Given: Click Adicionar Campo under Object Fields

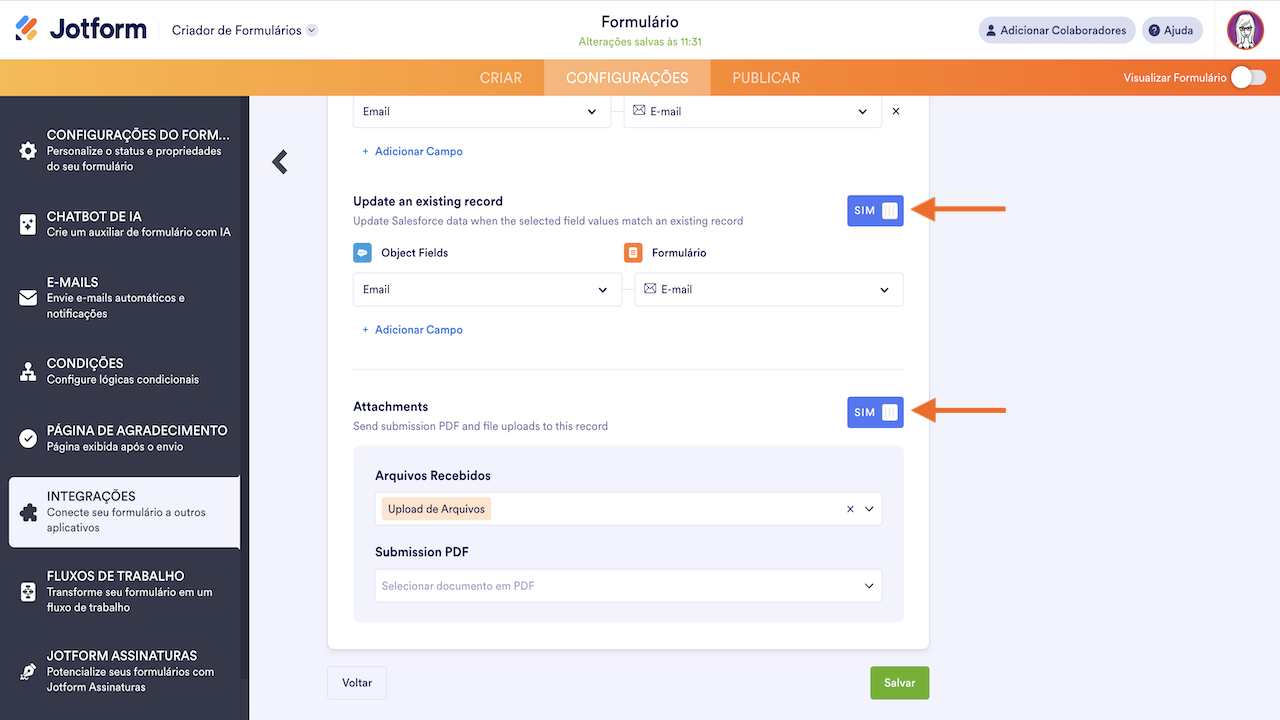Looking at the screenshot, I should click(x=412, y=329).
